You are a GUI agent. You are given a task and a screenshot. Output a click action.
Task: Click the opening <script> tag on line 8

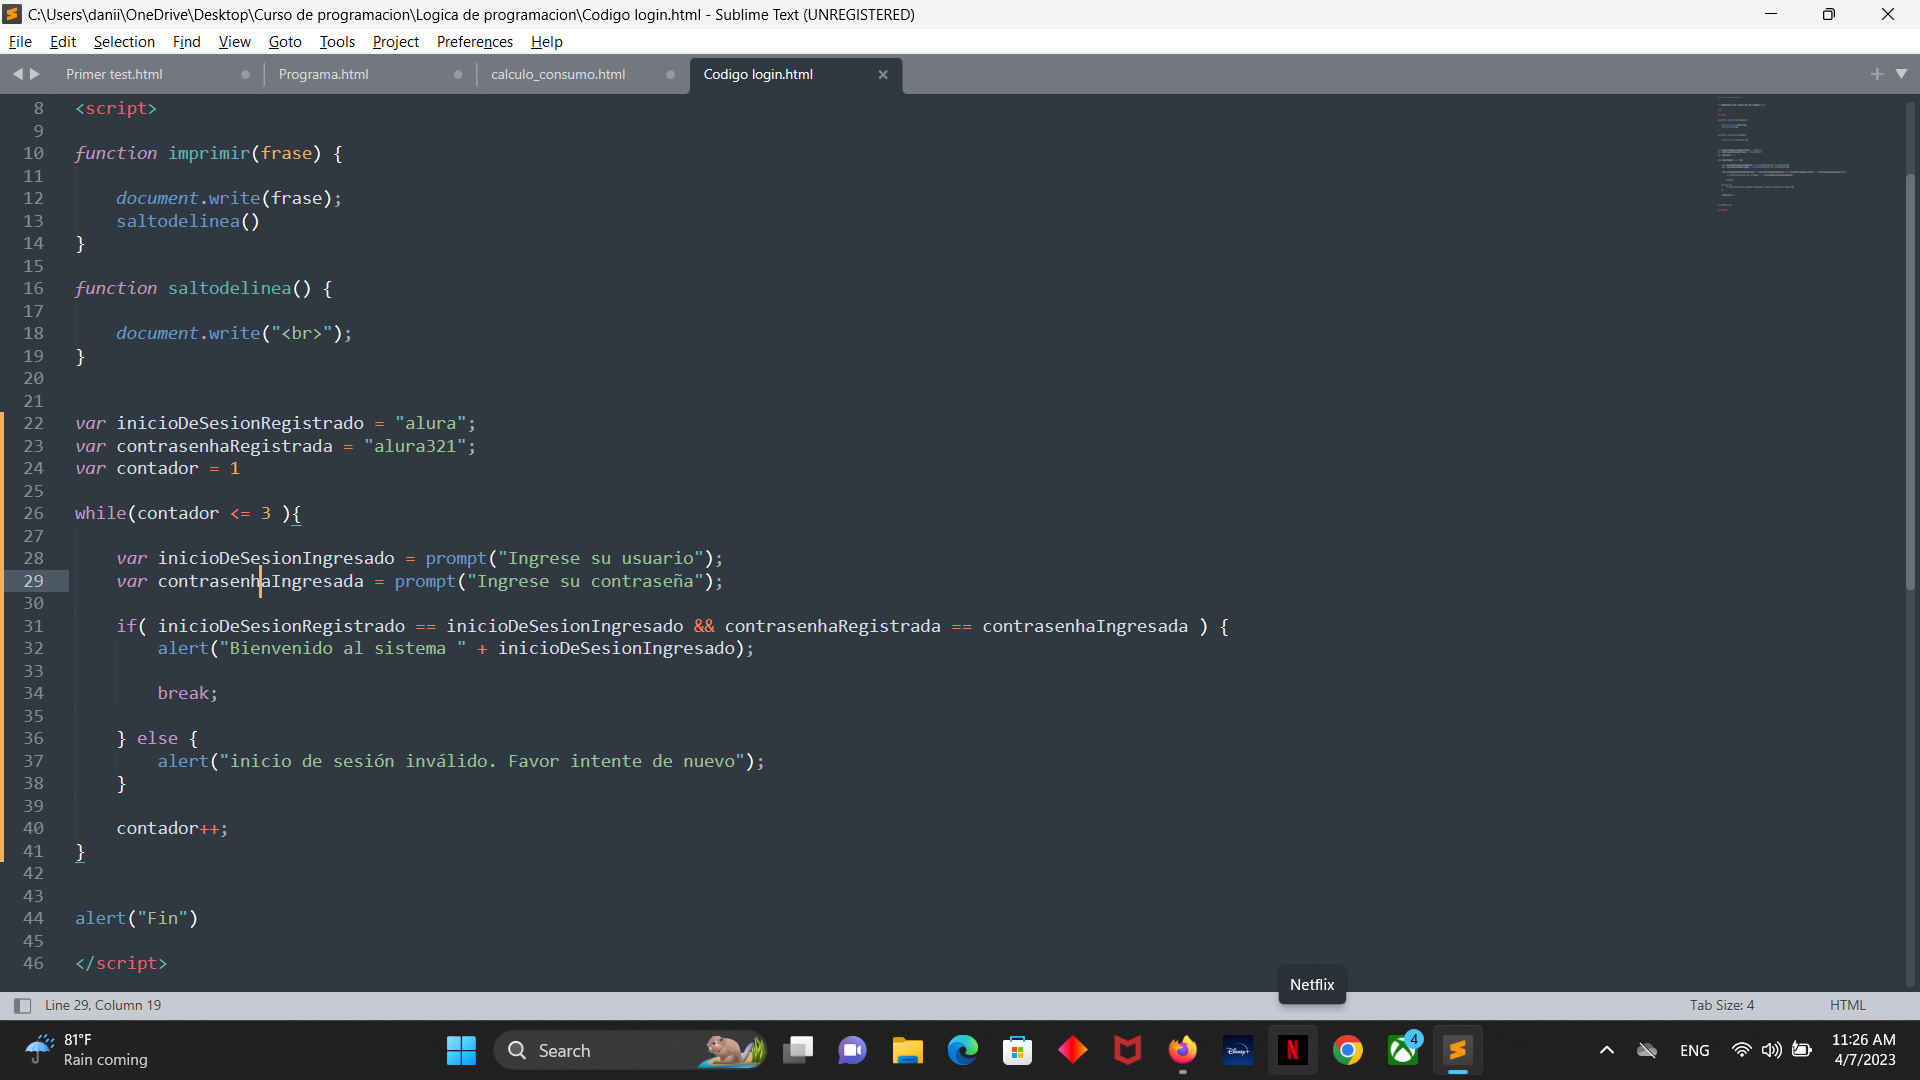(x=116, y=108)
